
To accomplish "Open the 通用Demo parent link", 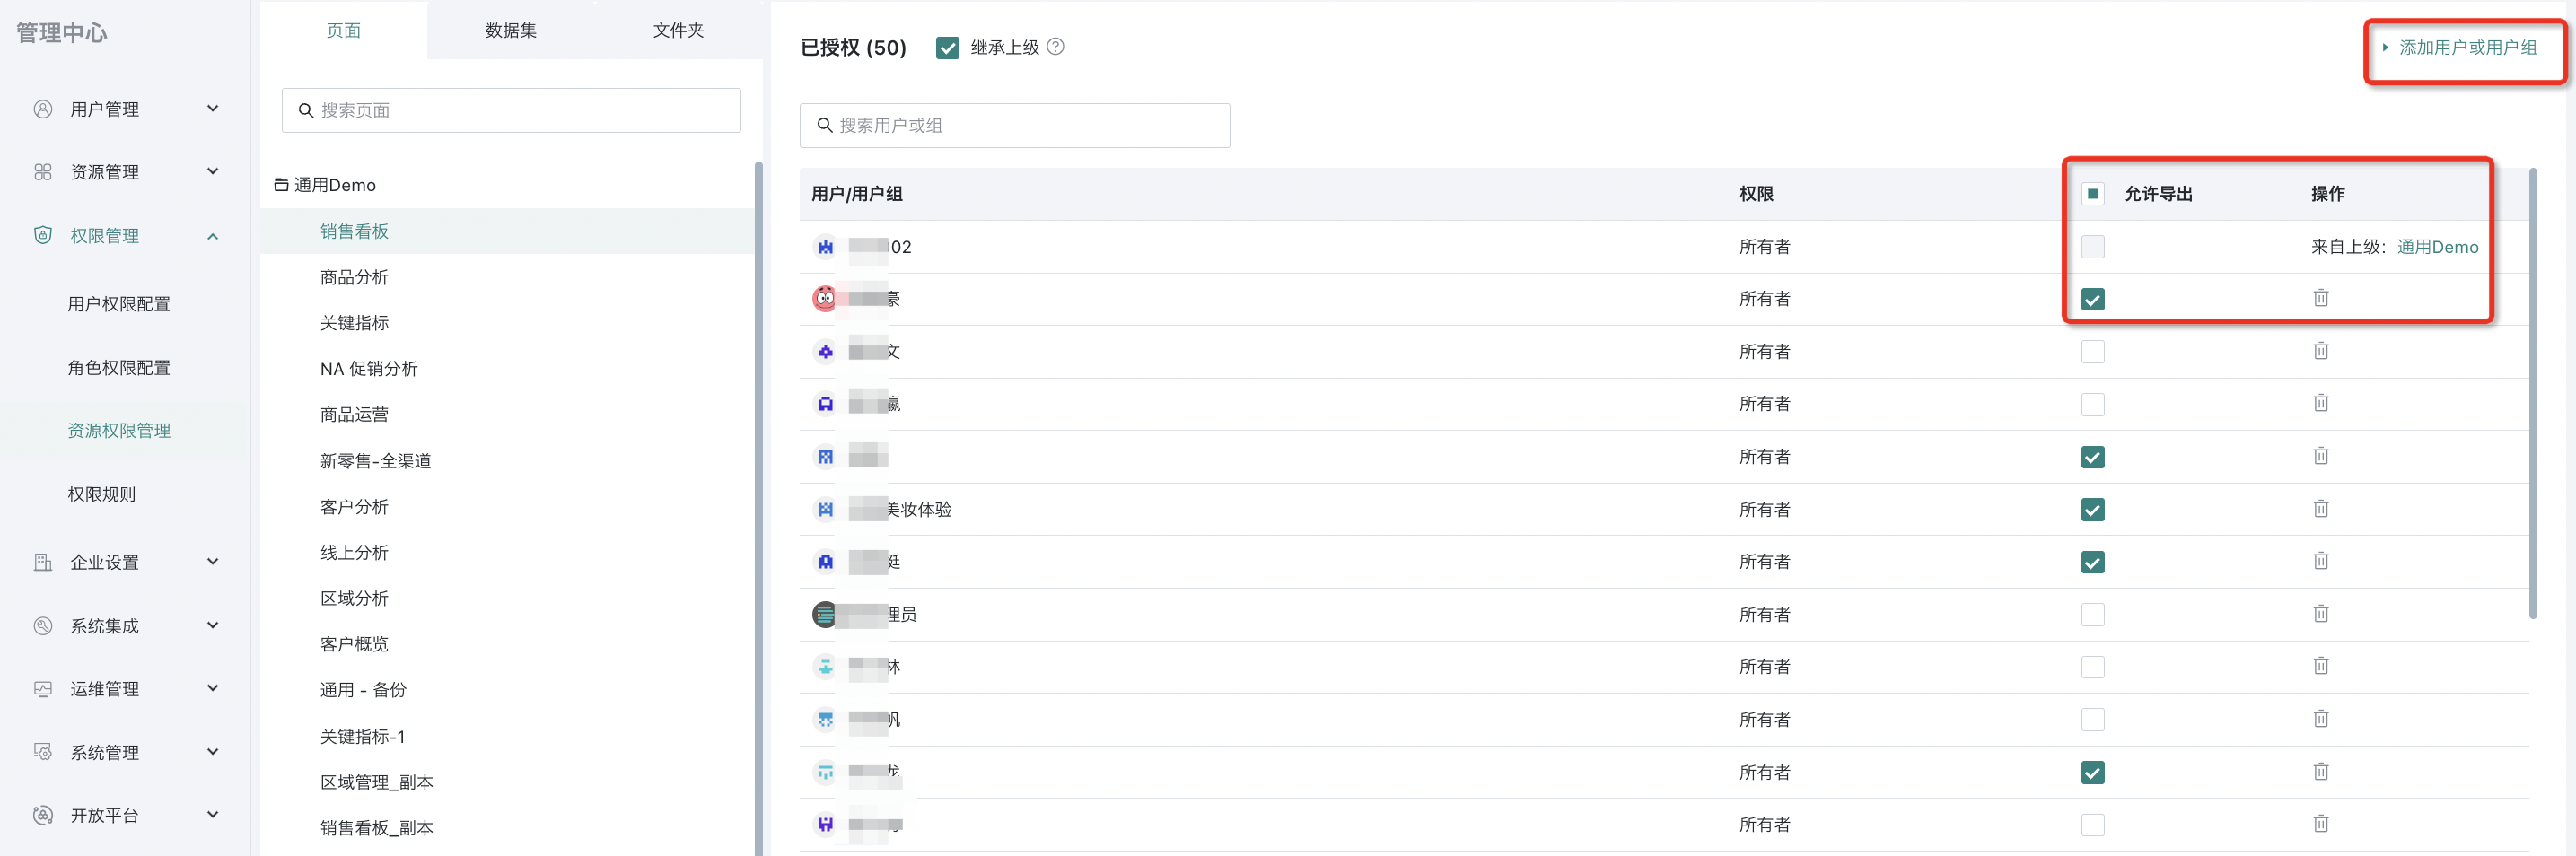I will (x=2437, y=247).
